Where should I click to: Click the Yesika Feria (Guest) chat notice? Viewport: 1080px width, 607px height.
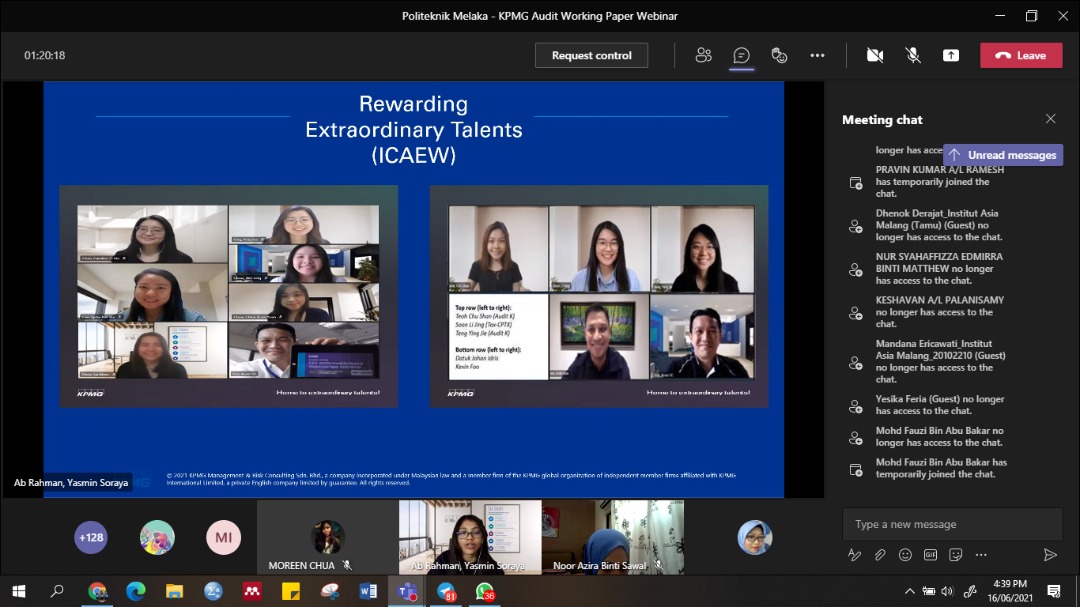939,405
